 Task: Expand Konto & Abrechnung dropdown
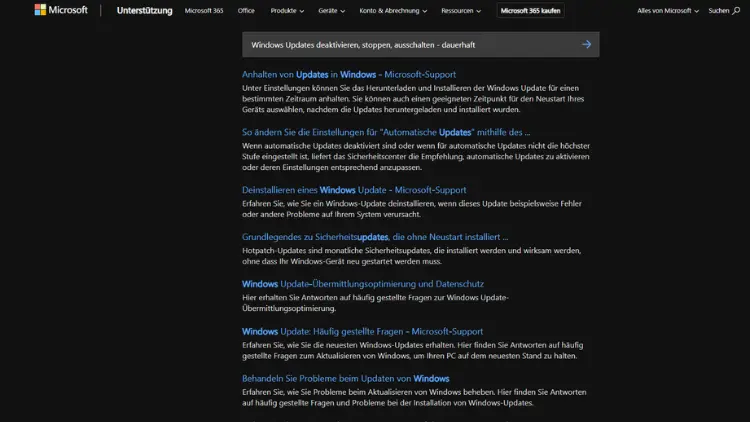coord(393,11)
